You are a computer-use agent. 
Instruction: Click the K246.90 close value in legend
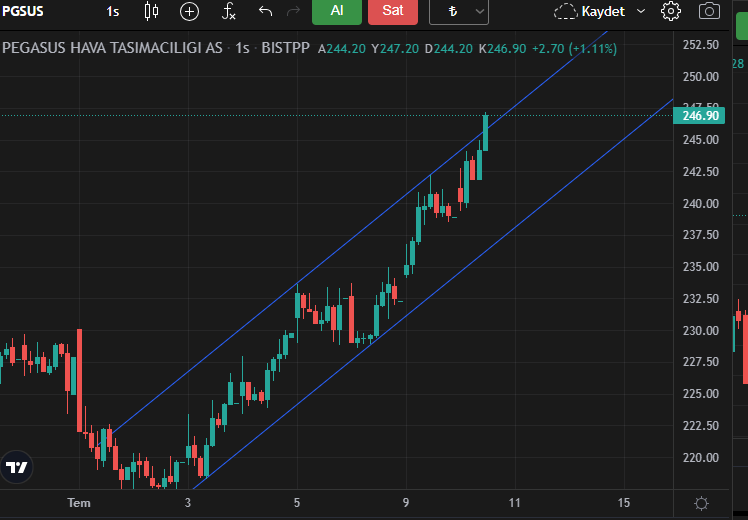coord(503,48)
